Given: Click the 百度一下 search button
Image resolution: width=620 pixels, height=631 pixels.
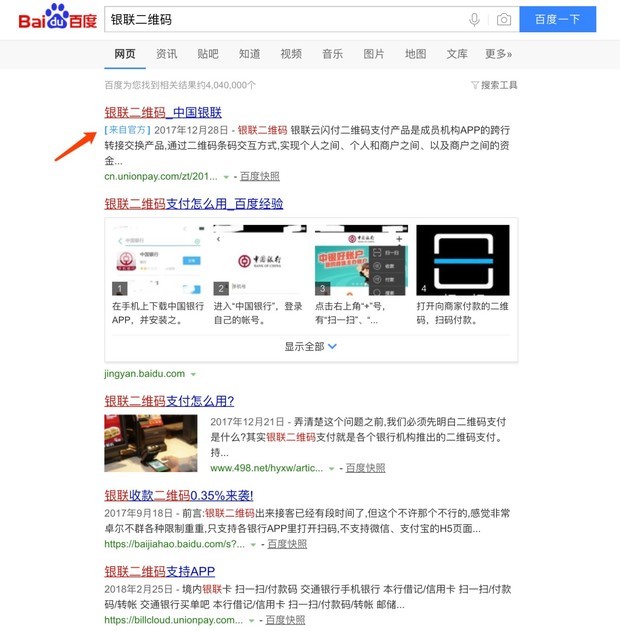Looking at the screenshot, I should click(558, 19).
